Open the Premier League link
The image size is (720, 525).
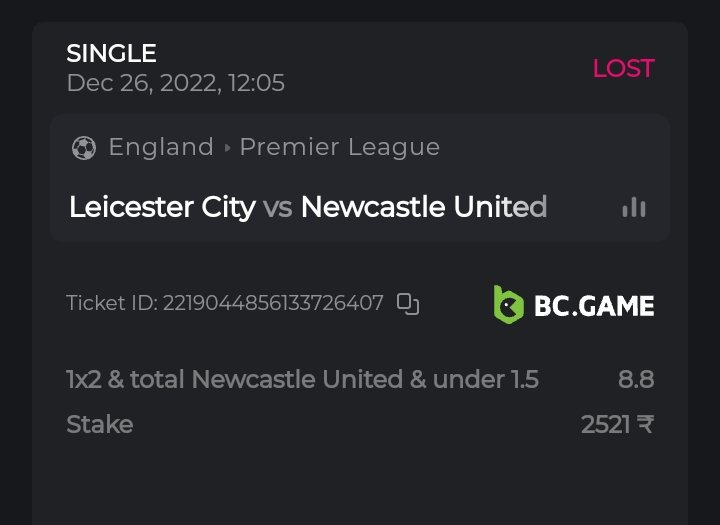click(340, 147)
